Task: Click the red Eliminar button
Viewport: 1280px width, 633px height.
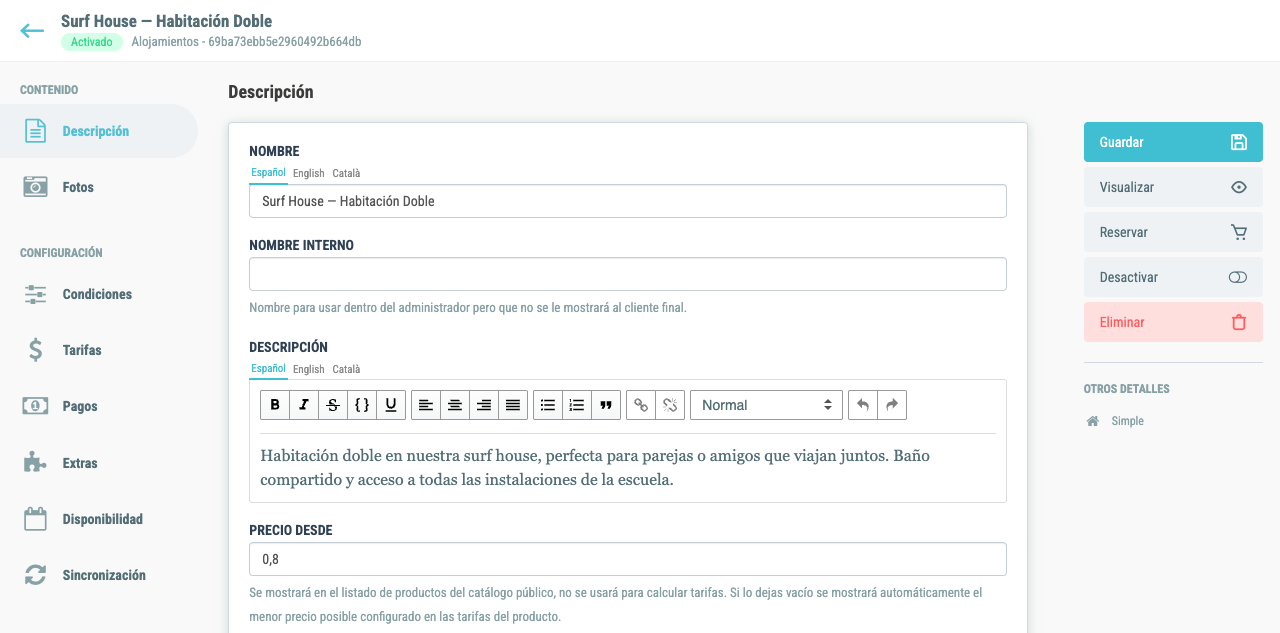Action: pyautogui.click(x=1173, y=322)
